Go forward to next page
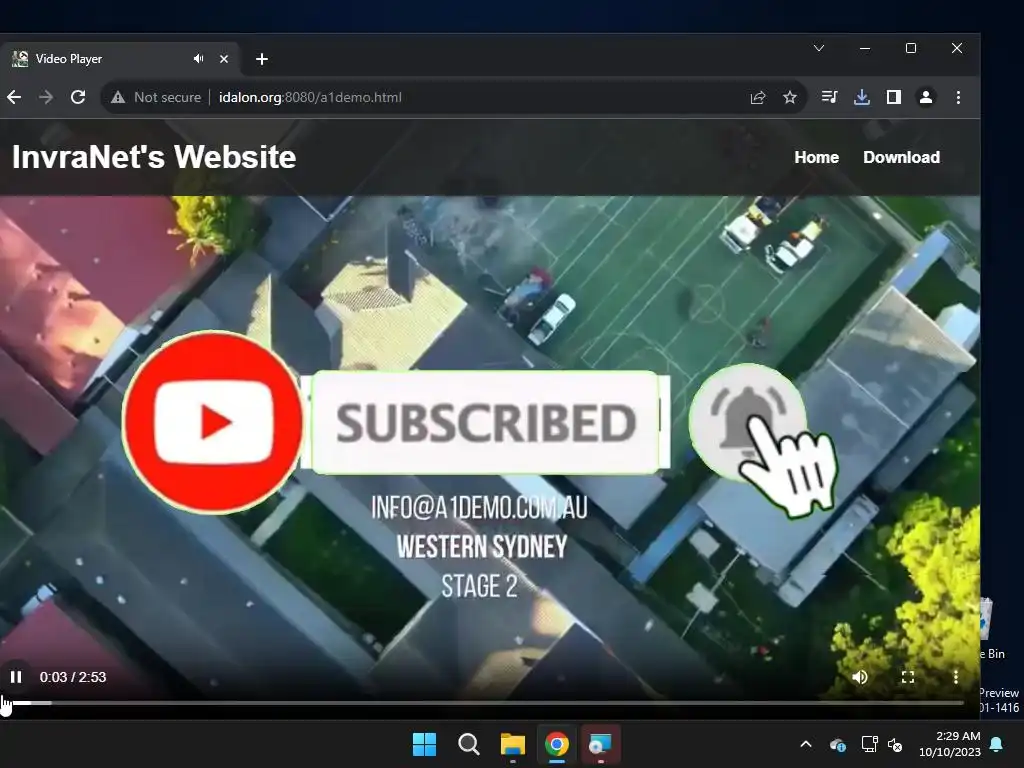Viewport: 1024px width, 768px height. tap(46, 97)
